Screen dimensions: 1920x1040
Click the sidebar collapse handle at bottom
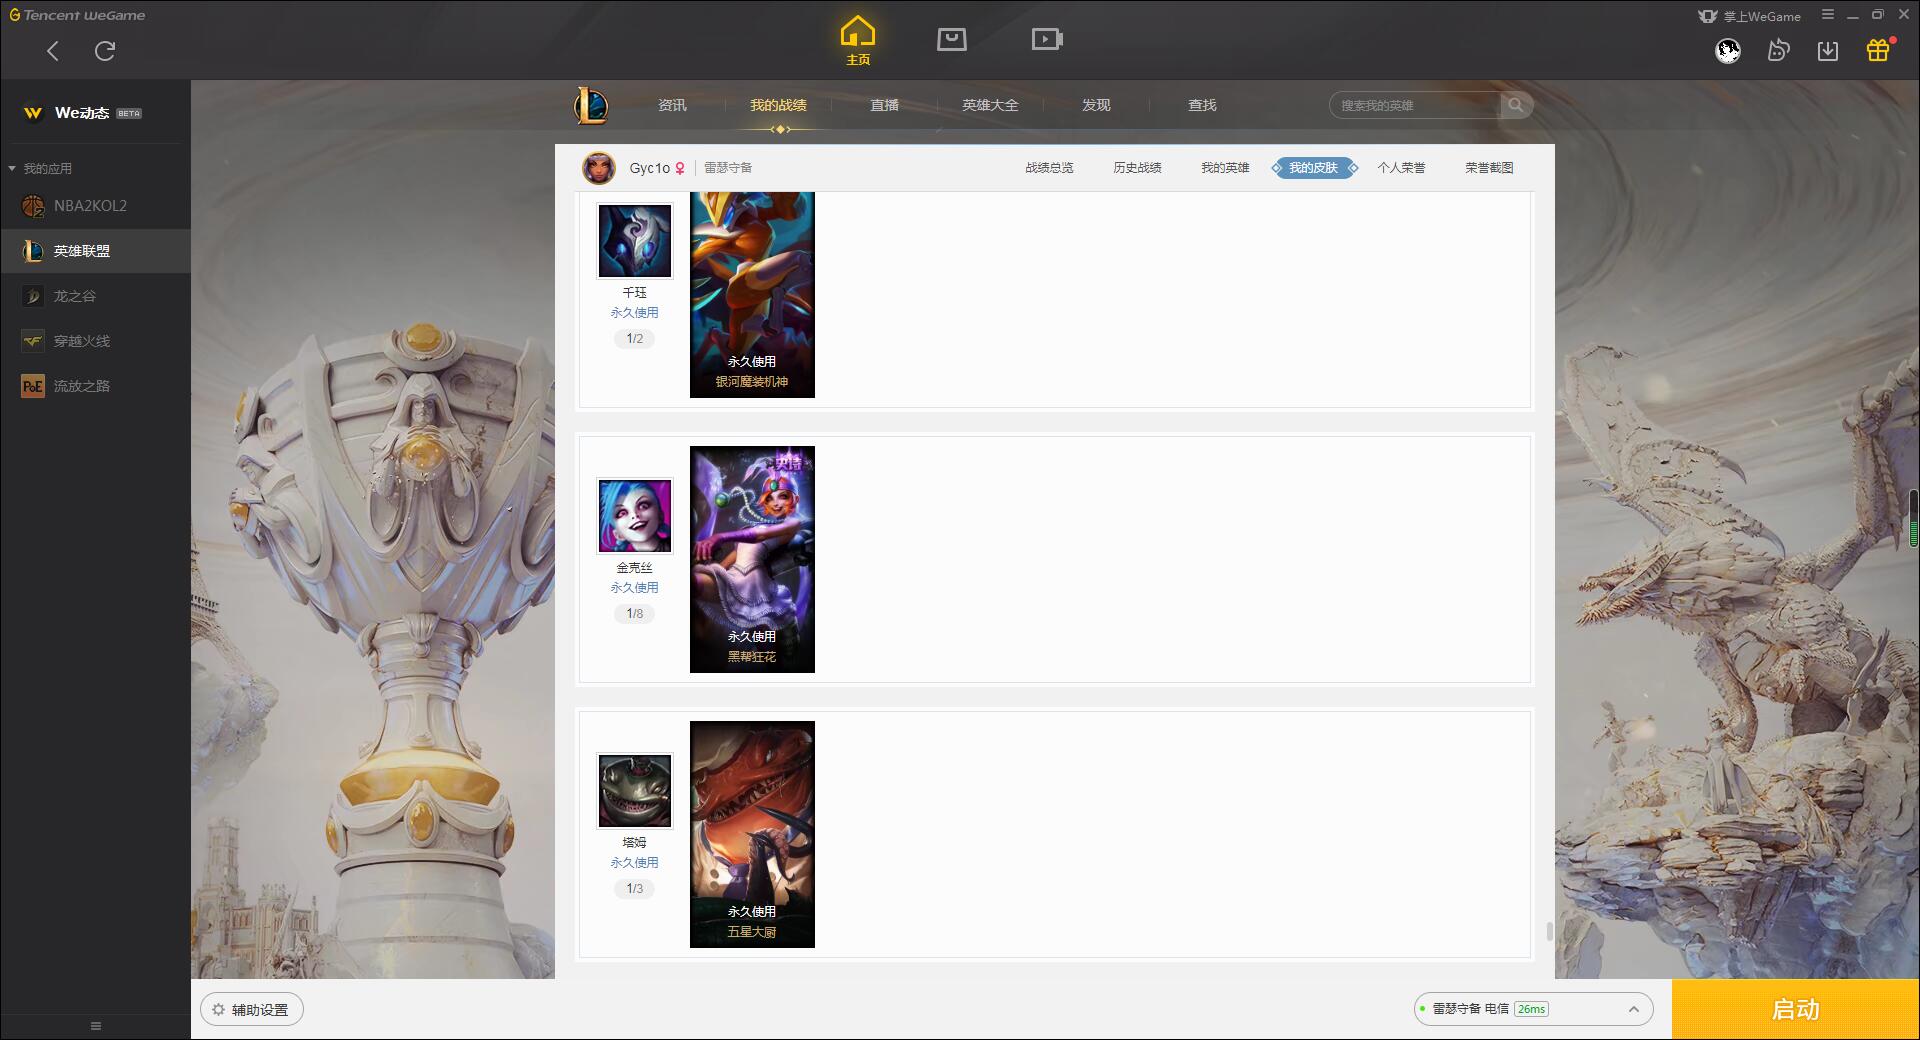pos(96,1026)
